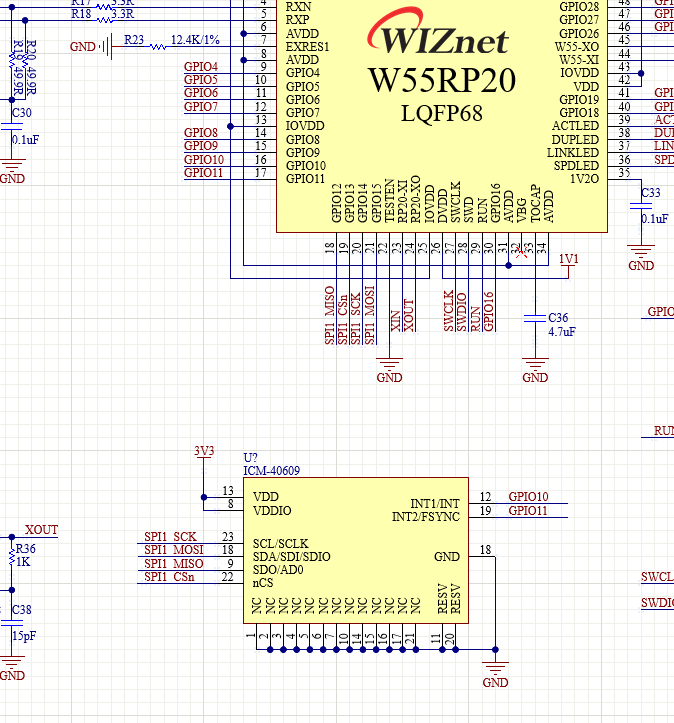
Task: Select the red no-connect X on pin 32
Action: [521, 252]
